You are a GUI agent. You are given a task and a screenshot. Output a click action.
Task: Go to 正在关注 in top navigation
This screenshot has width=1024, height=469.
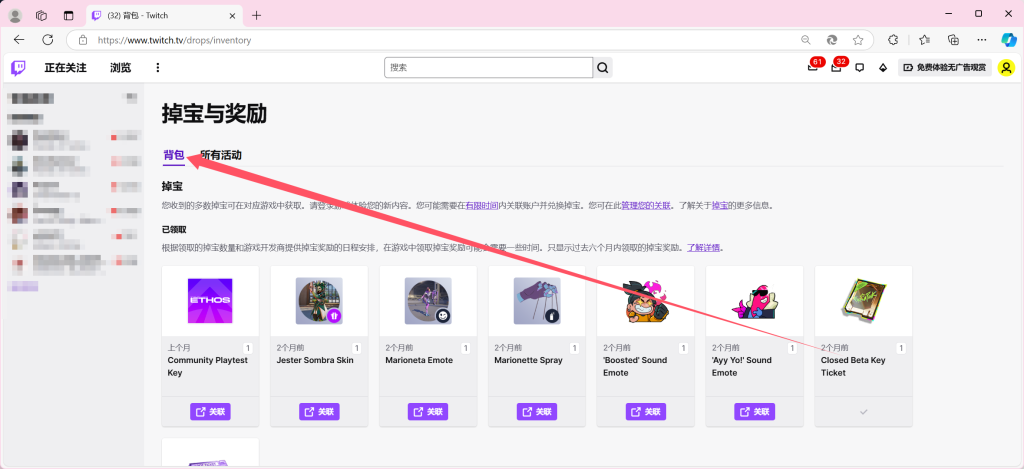pos(65,68)
